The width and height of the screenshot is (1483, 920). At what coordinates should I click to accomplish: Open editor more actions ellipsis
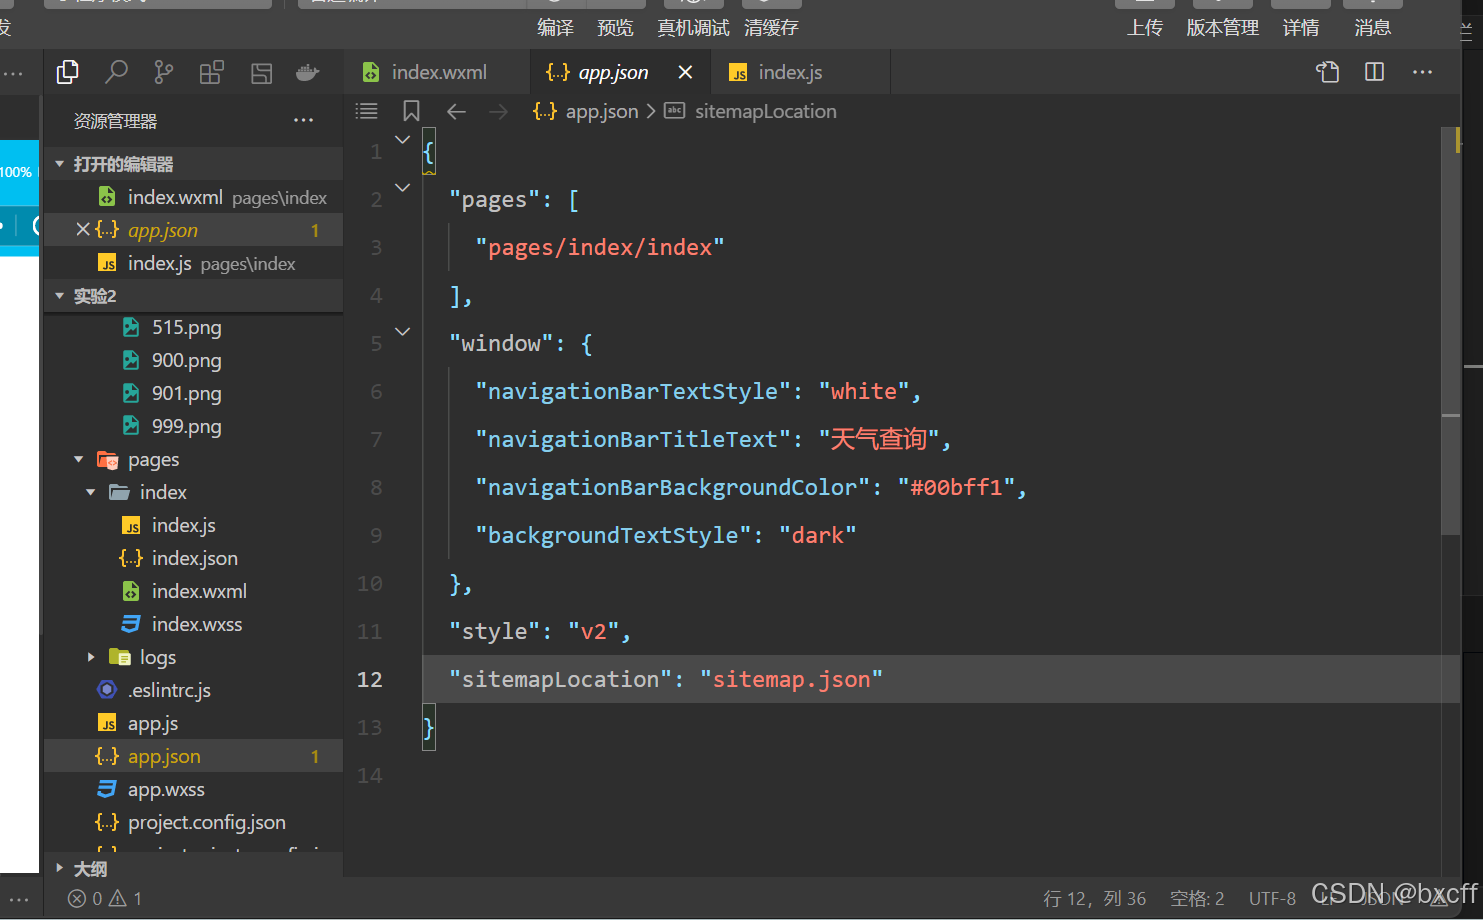click(x=1422, y=72)
